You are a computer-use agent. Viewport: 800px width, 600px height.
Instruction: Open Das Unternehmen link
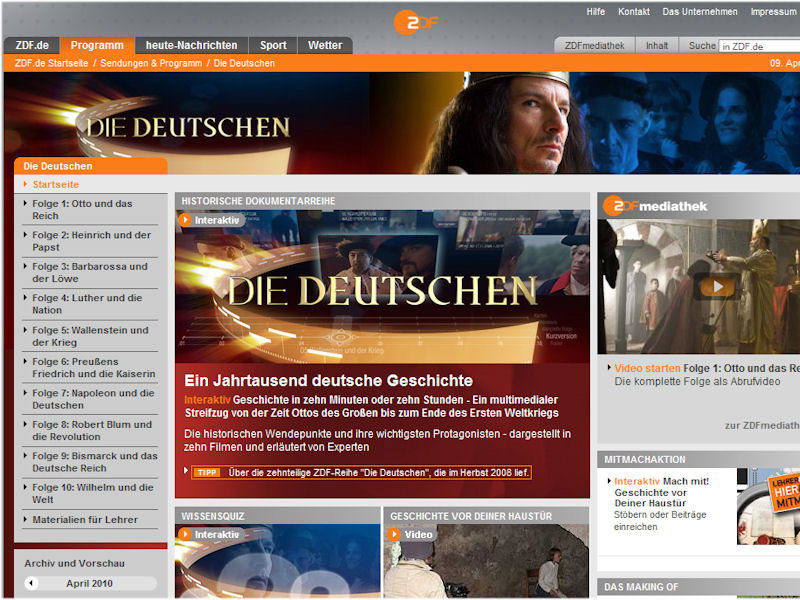[x=699, y=11]
